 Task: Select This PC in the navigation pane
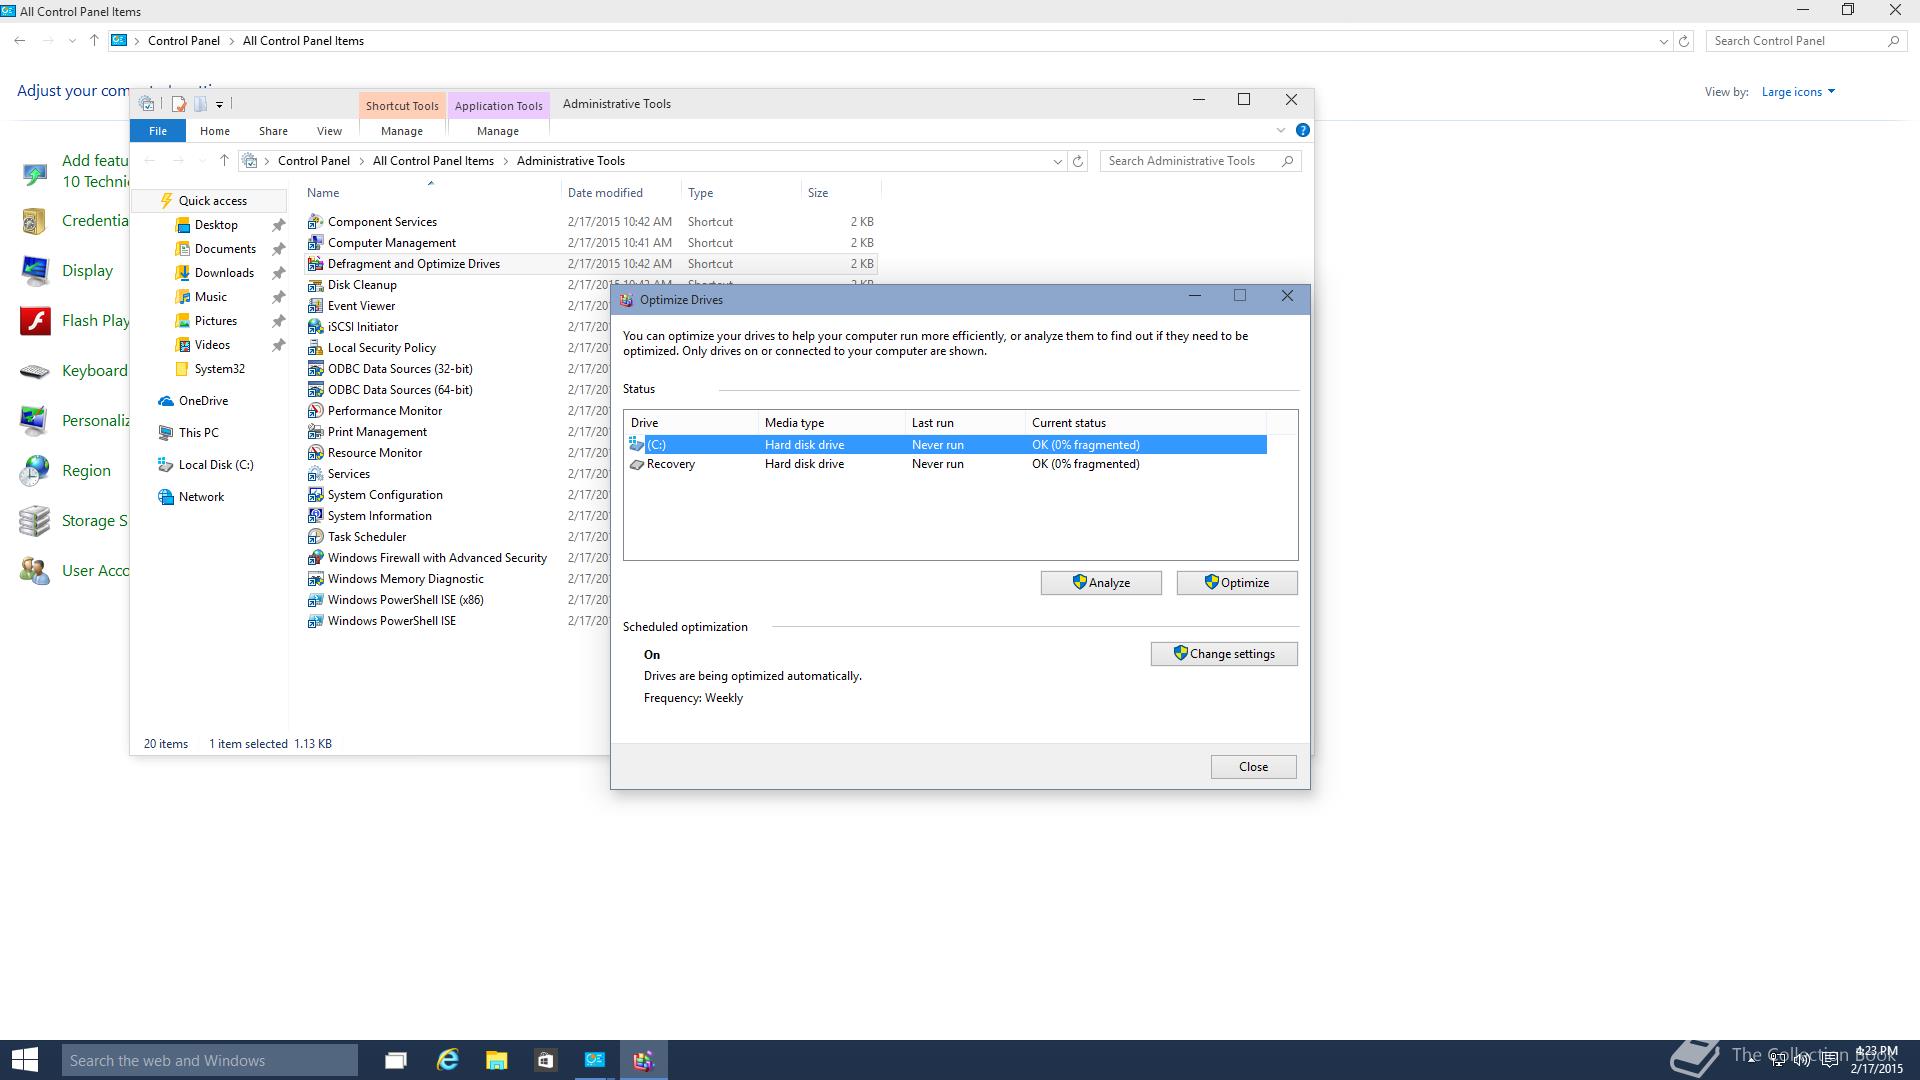point(198,433)
